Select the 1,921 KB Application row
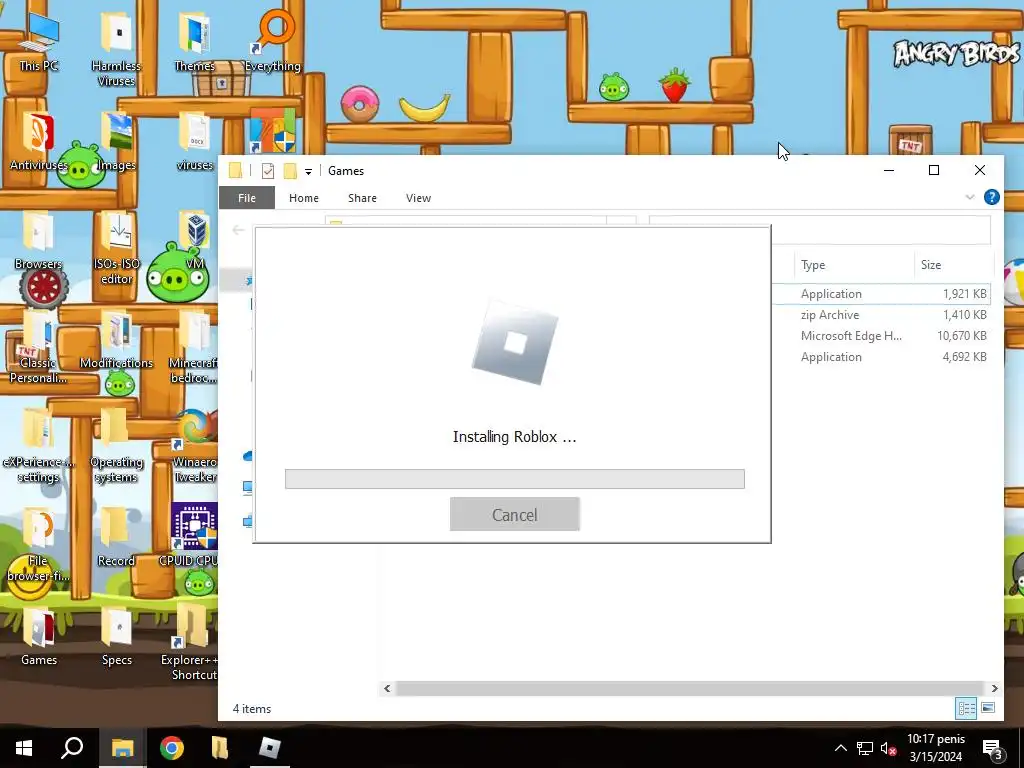Screen dimensions: 1024x768 (x=882, y=294)
